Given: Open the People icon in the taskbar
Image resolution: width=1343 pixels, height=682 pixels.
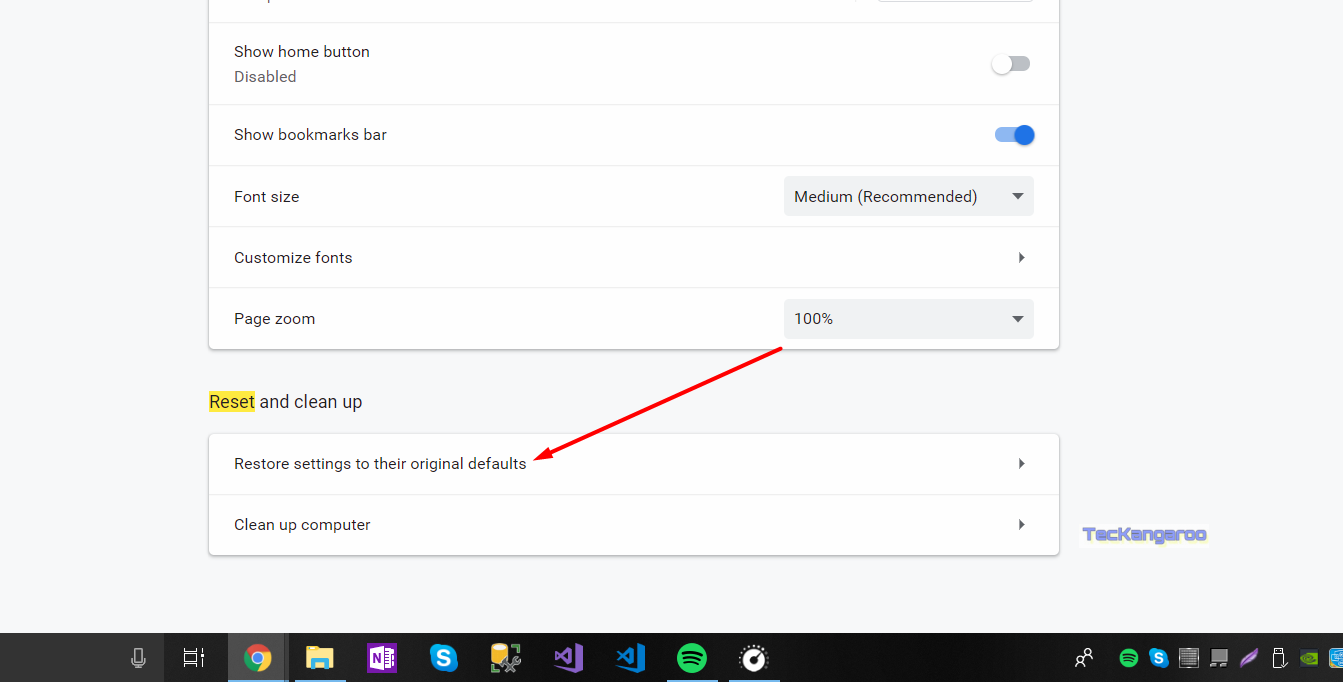Looking at the screenshot, I should click(x=1084, y=658).
